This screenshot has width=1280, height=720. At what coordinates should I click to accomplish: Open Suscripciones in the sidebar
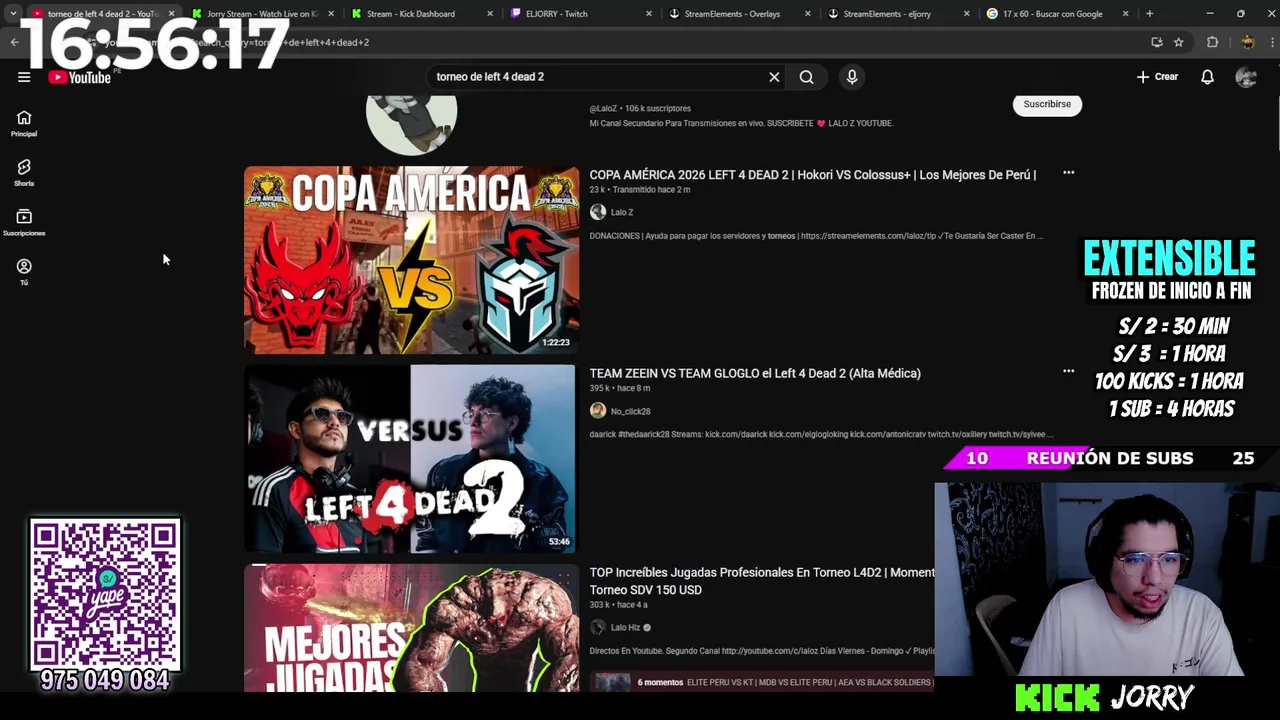24,223
